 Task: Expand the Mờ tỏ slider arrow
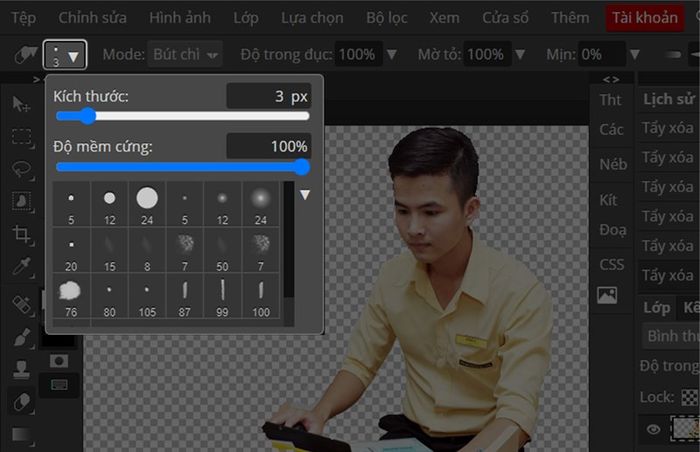click(520, 54)
